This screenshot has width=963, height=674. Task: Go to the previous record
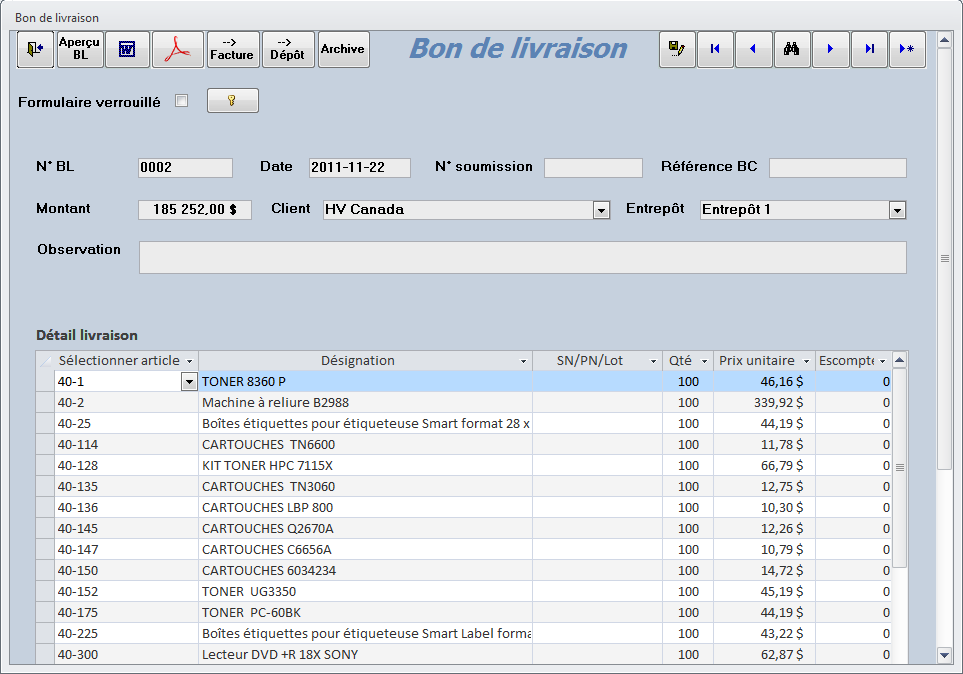pos(753,49)
